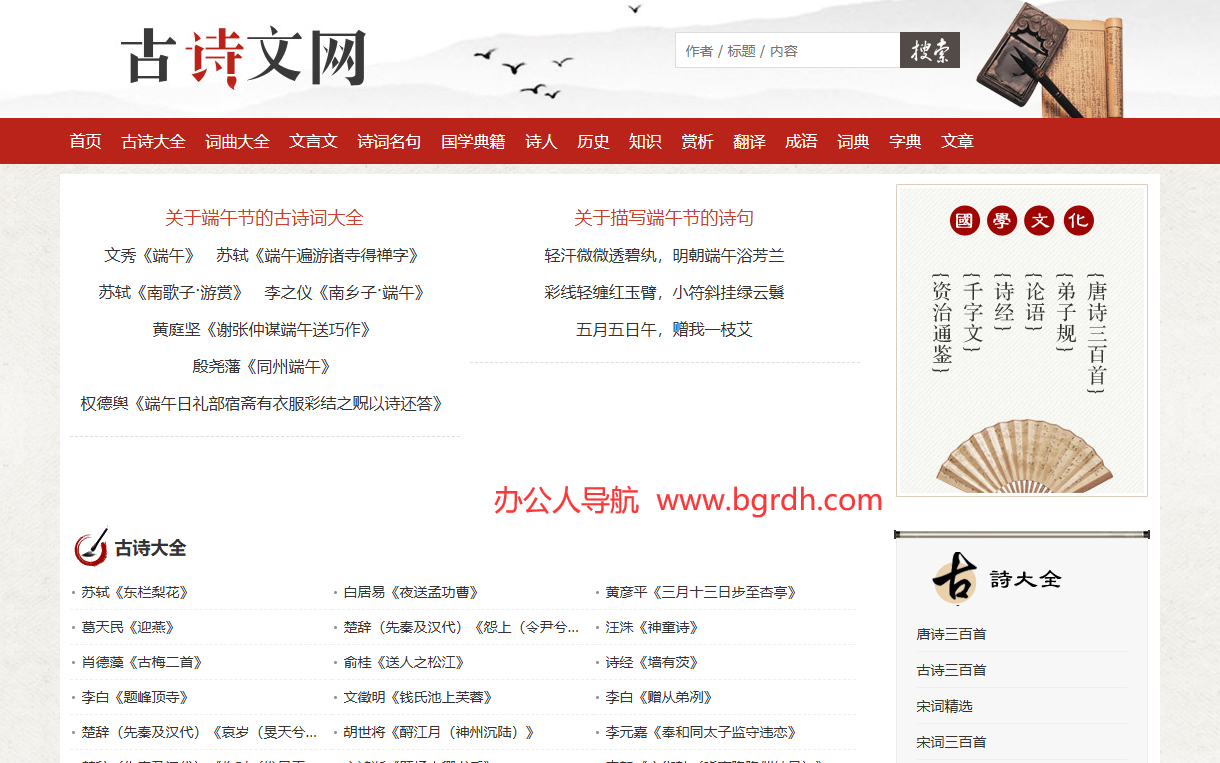This screenshot has width=1220, height=763.
Task: Click the 古诗文网 site logo
Action: [x=243, y=57]
